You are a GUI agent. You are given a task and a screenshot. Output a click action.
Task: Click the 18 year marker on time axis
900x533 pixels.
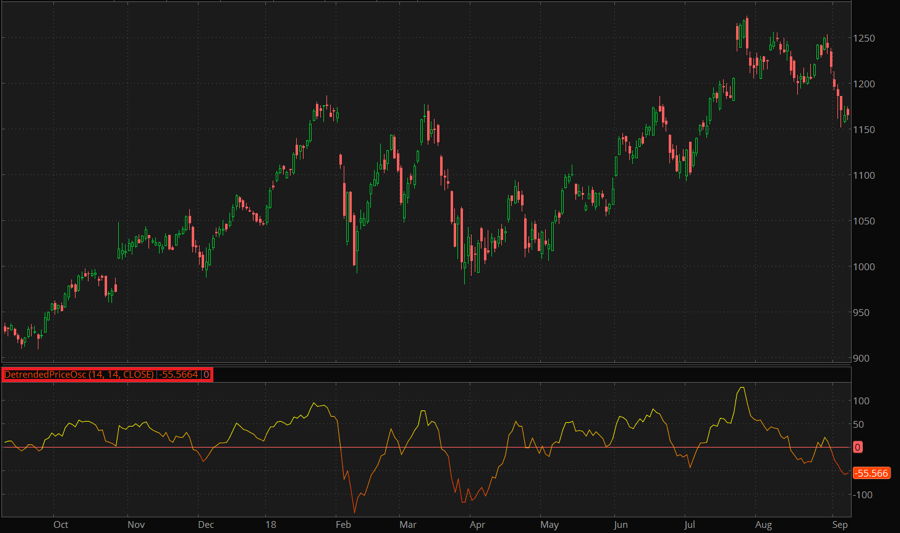[271, 523]
